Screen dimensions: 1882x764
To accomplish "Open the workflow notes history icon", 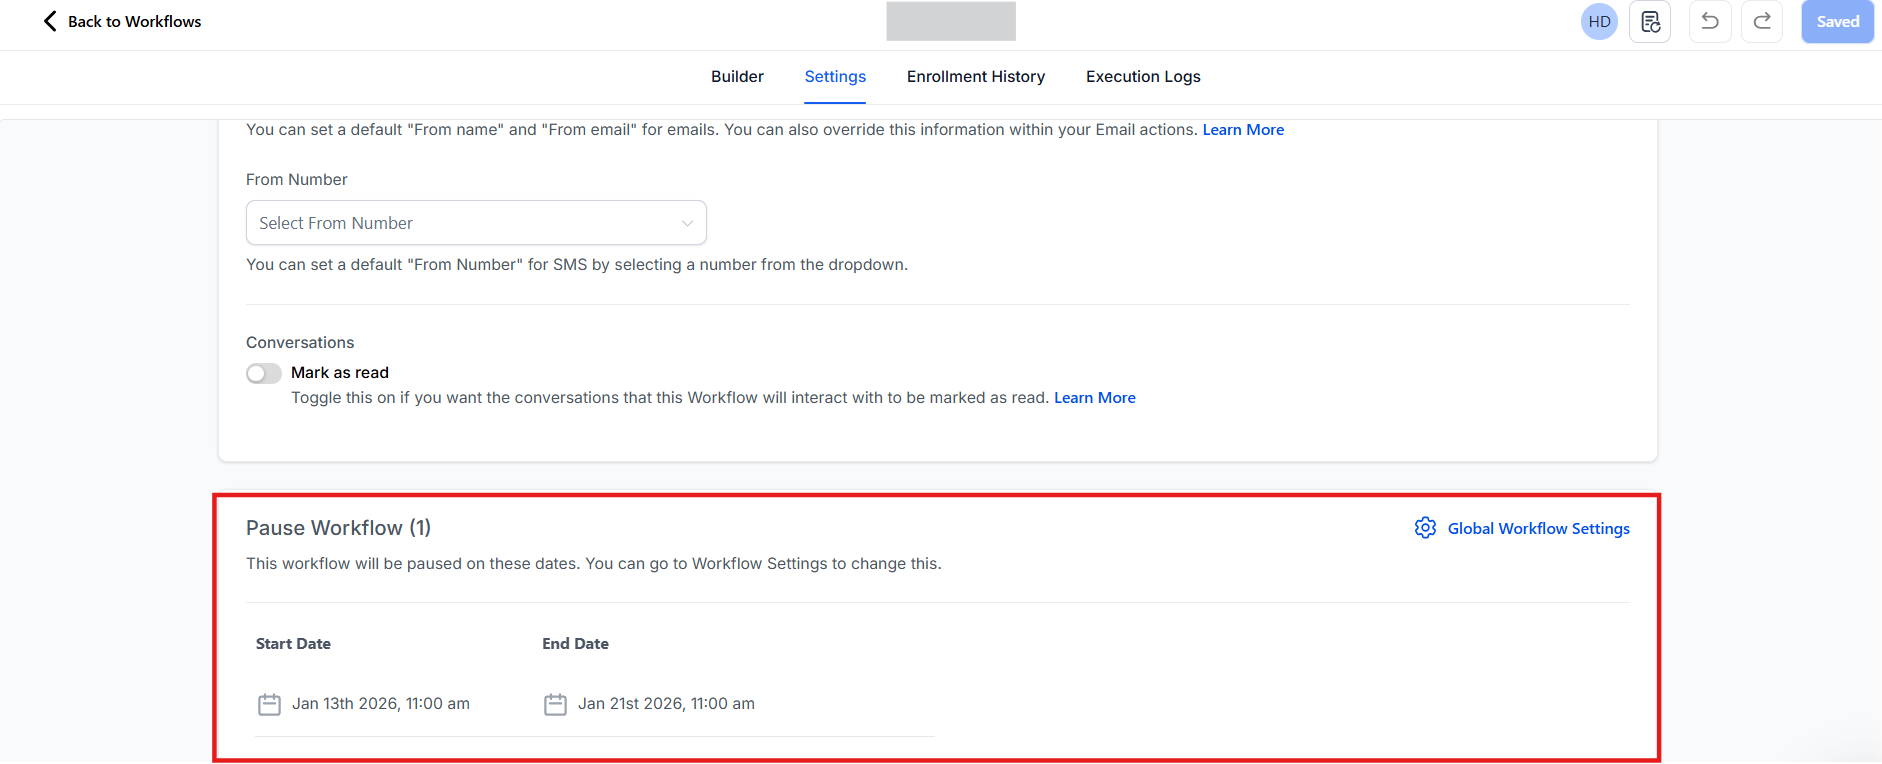I will click(x=1650, y=21).
